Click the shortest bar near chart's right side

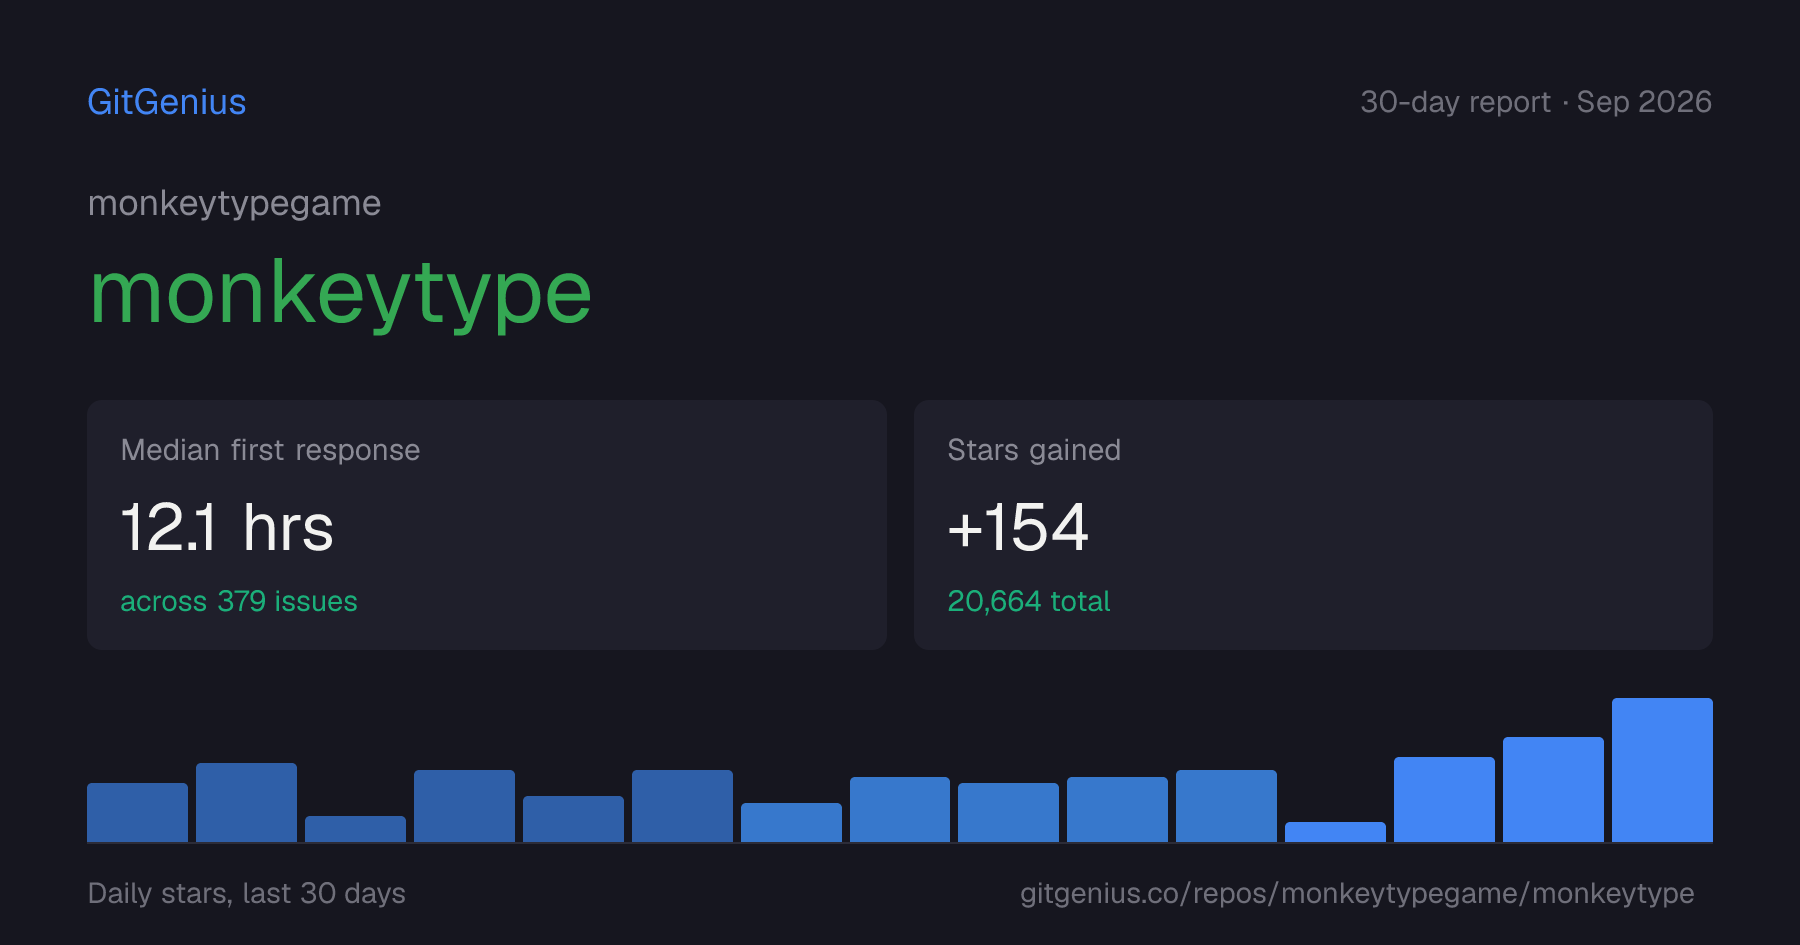[1335, 832]
